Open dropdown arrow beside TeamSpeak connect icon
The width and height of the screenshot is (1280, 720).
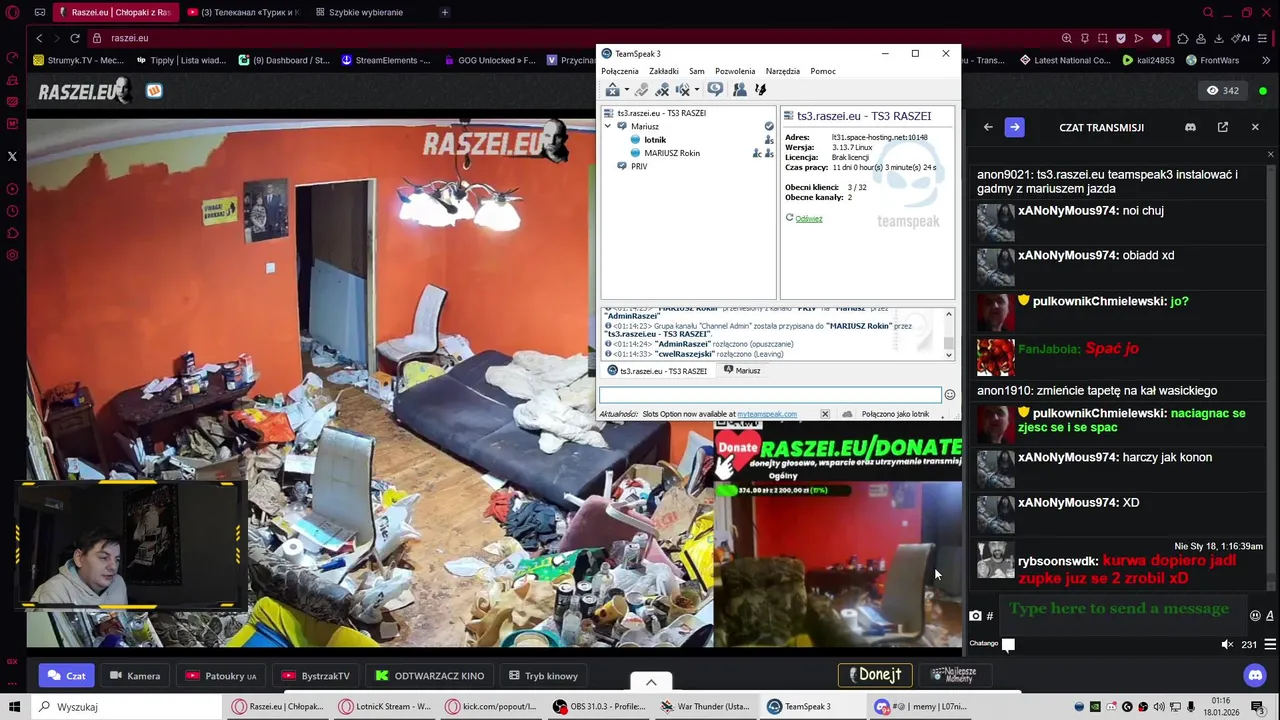point(627,90)
